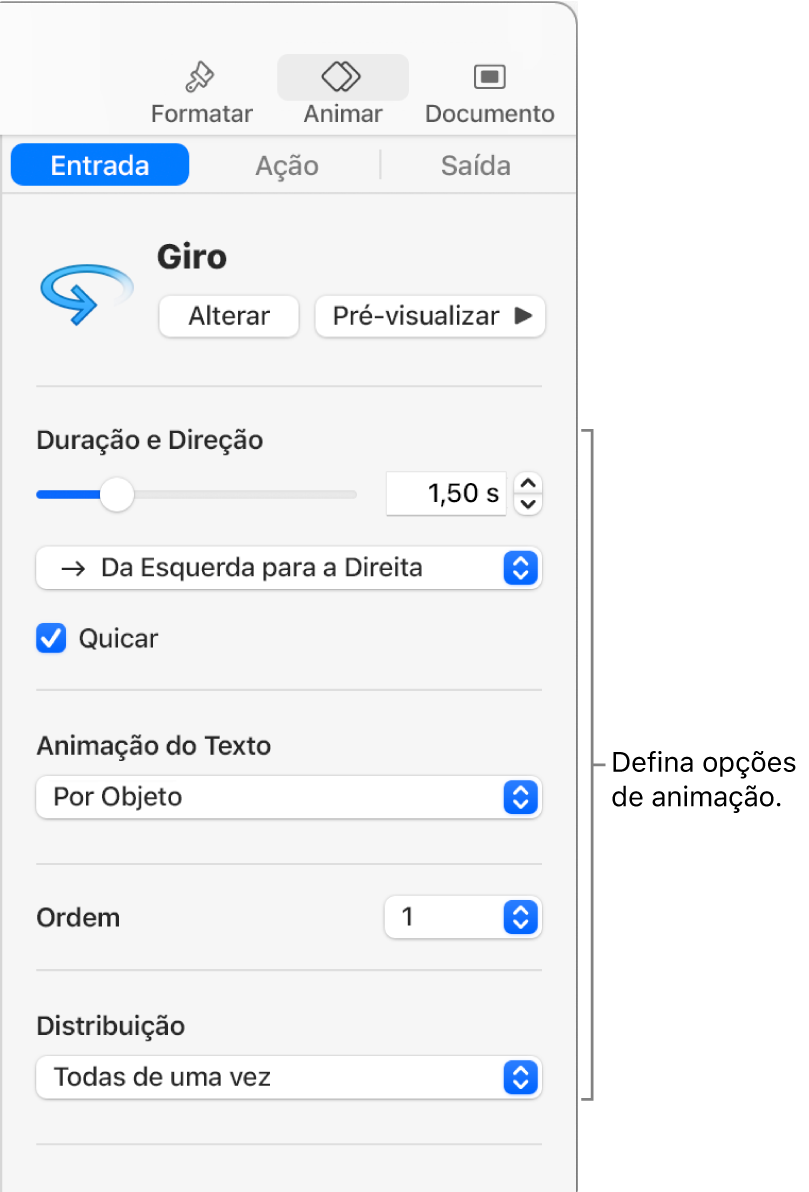
Task: Open the Documento inspector
Action: (x=490, y=93)
